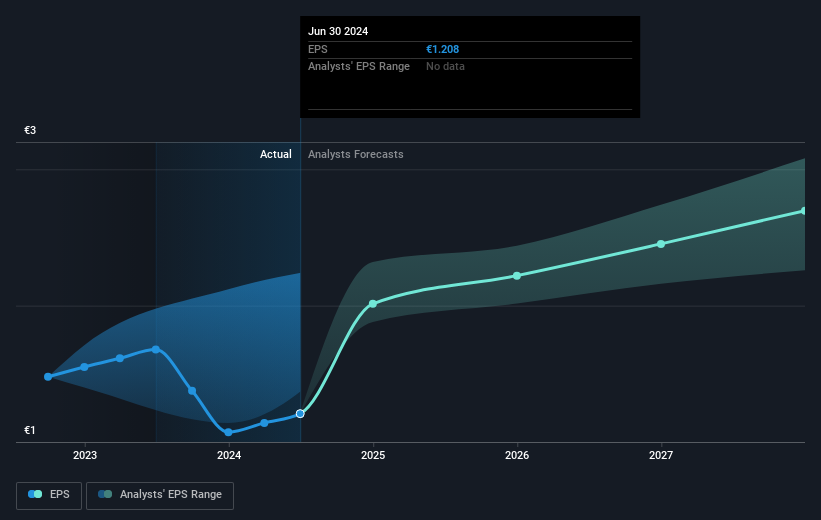Click the 'Actual' section label
The image size is (821, 520).
pos(275,154)
